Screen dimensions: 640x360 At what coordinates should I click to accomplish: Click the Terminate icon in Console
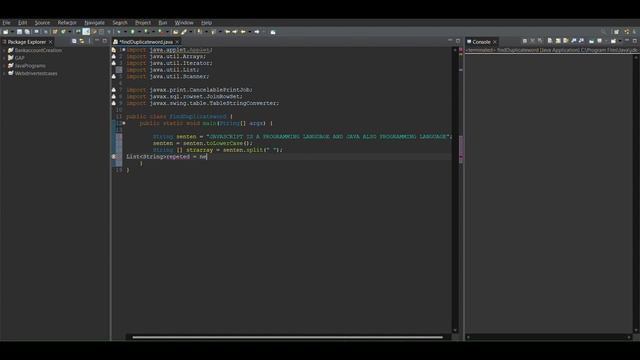(525, 41)
